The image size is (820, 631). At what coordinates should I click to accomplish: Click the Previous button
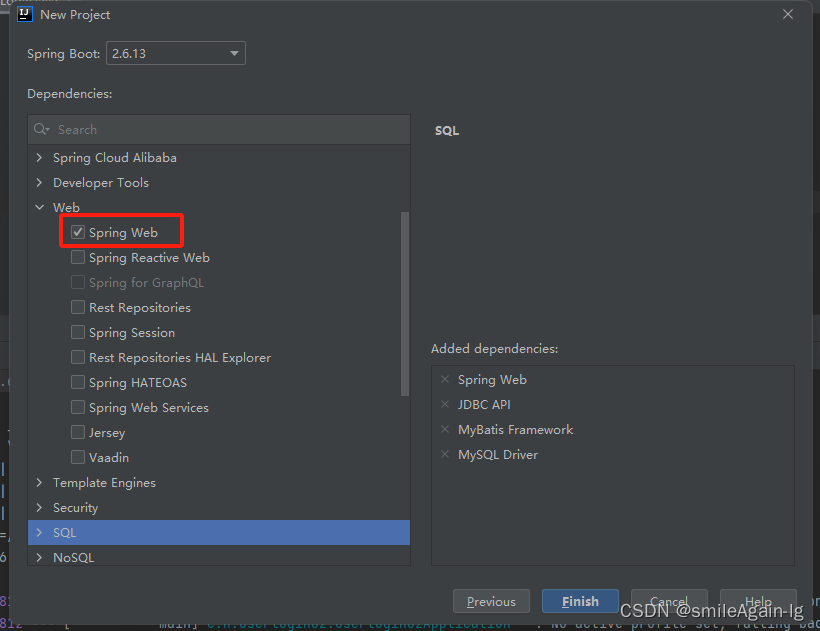point(491,601)
